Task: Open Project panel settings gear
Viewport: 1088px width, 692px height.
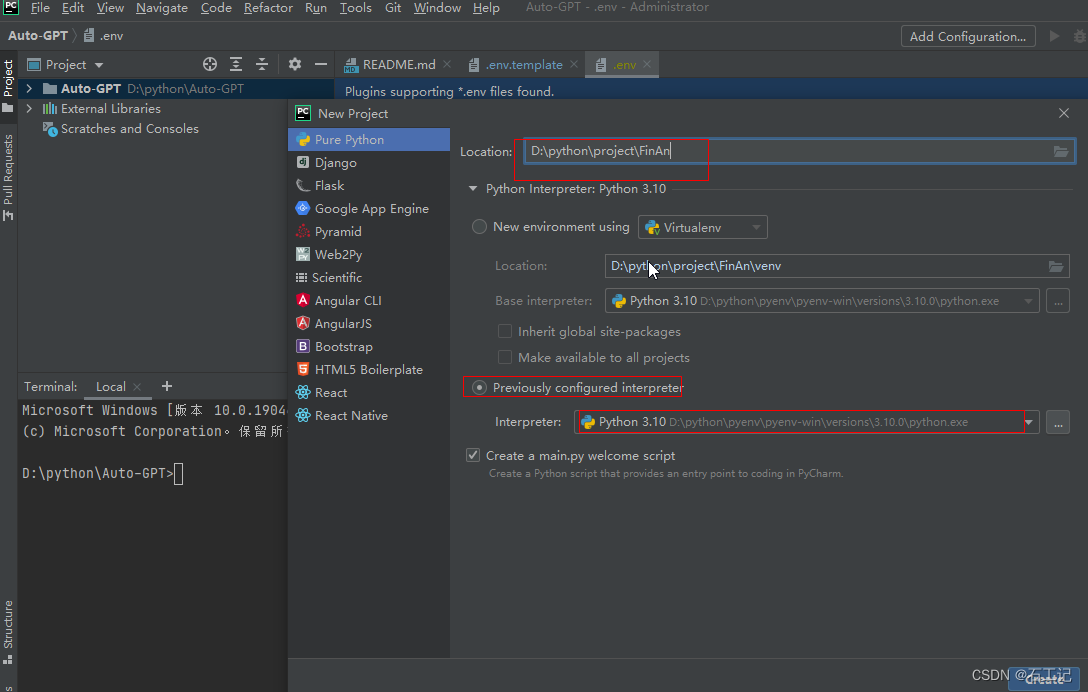Action: click(295, 65)
